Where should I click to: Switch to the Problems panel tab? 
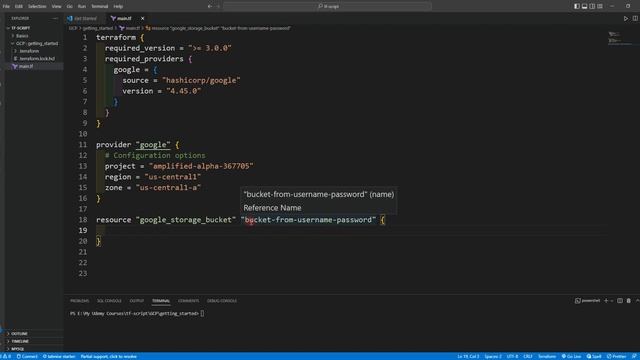tap(80, 301)
